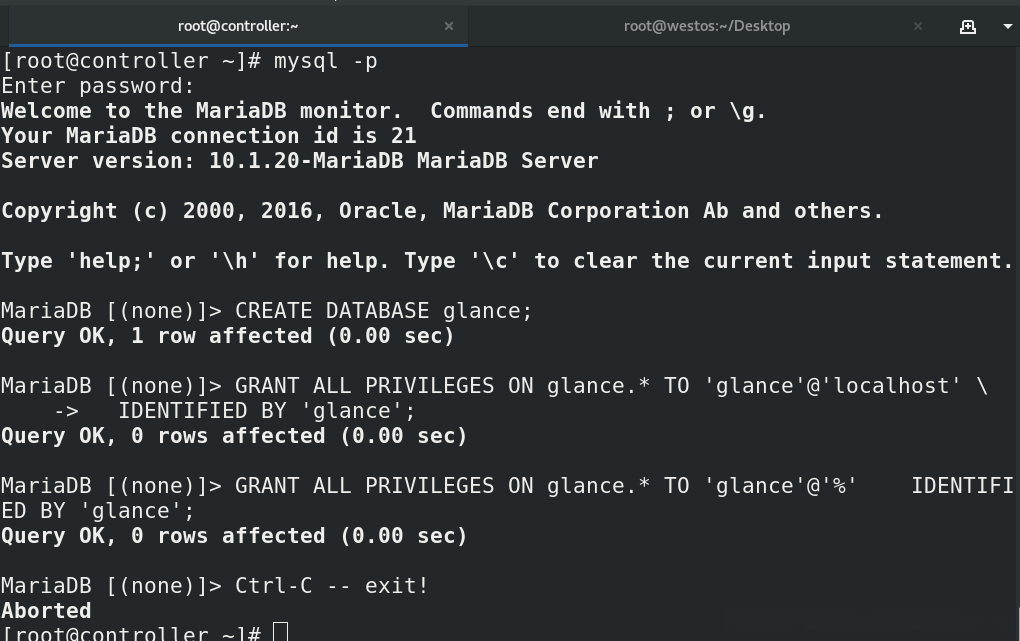Image resolution: width=1020 pixels, height=641 pixels.
Task: Click the cursor block at the bottom prompt
Action: (280, 633)
